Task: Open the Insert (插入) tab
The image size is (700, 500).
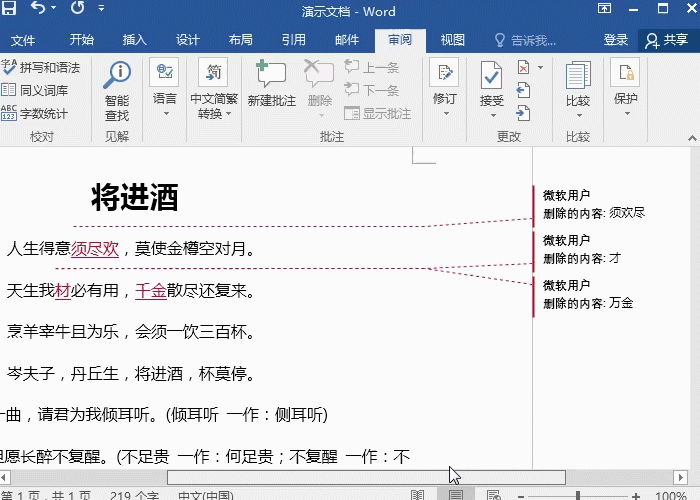Action: [x=134, y=40]
